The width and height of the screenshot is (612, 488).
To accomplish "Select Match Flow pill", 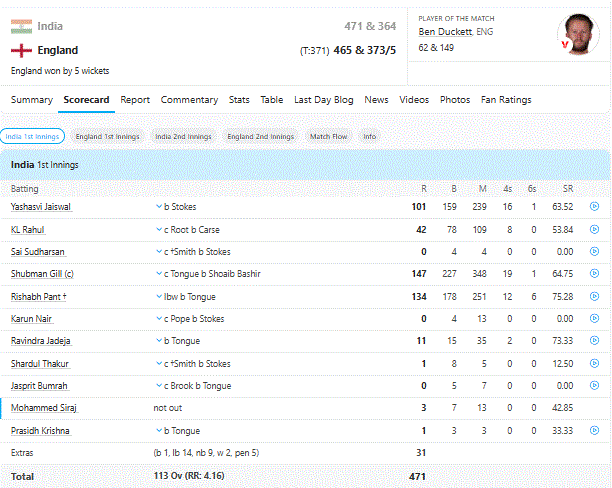I will [328, 136].
